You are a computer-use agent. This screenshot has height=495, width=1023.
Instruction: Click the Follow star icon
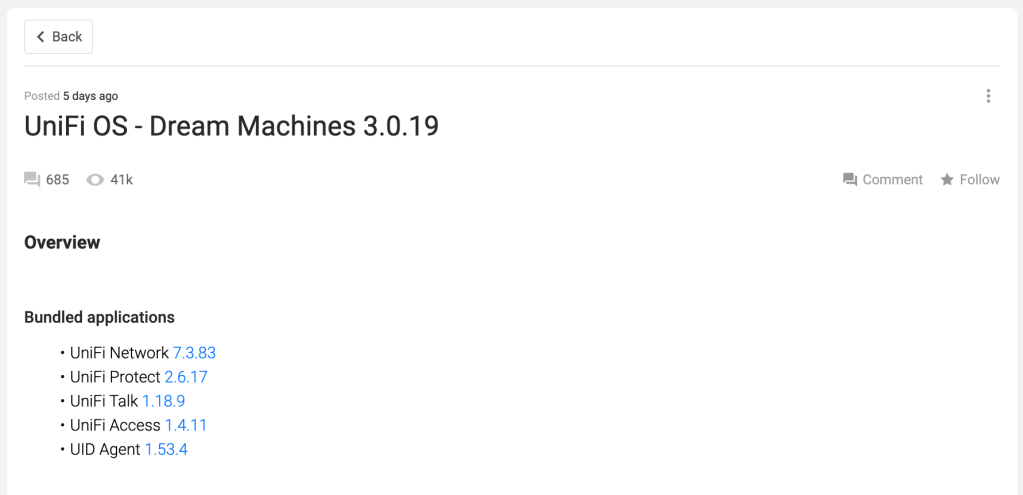(x=946, y=180)
